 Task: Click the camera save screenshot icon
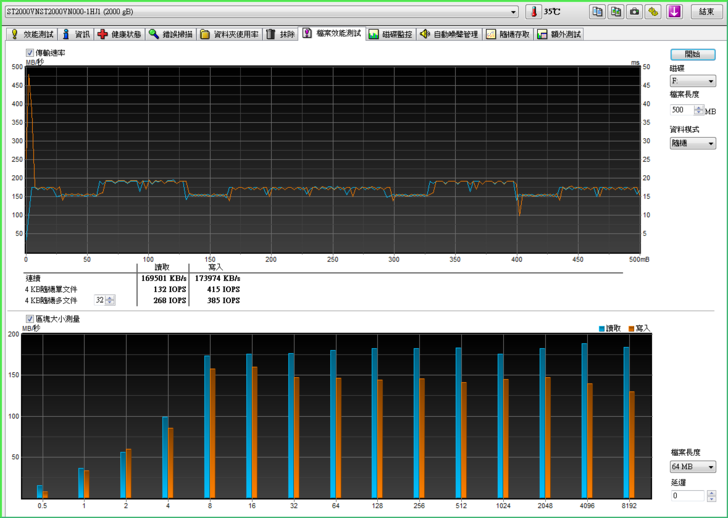634,11
